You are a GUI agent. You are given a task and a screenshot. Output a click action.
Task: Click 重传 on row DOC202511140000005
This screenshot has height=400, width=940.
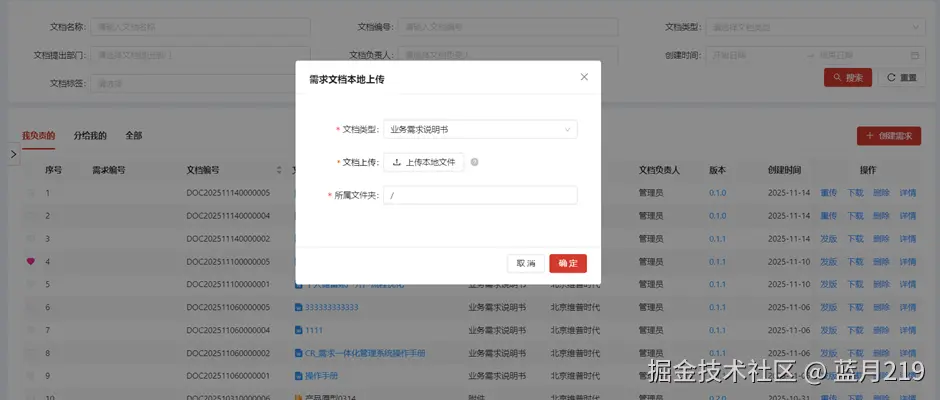(x=828, y=193)
